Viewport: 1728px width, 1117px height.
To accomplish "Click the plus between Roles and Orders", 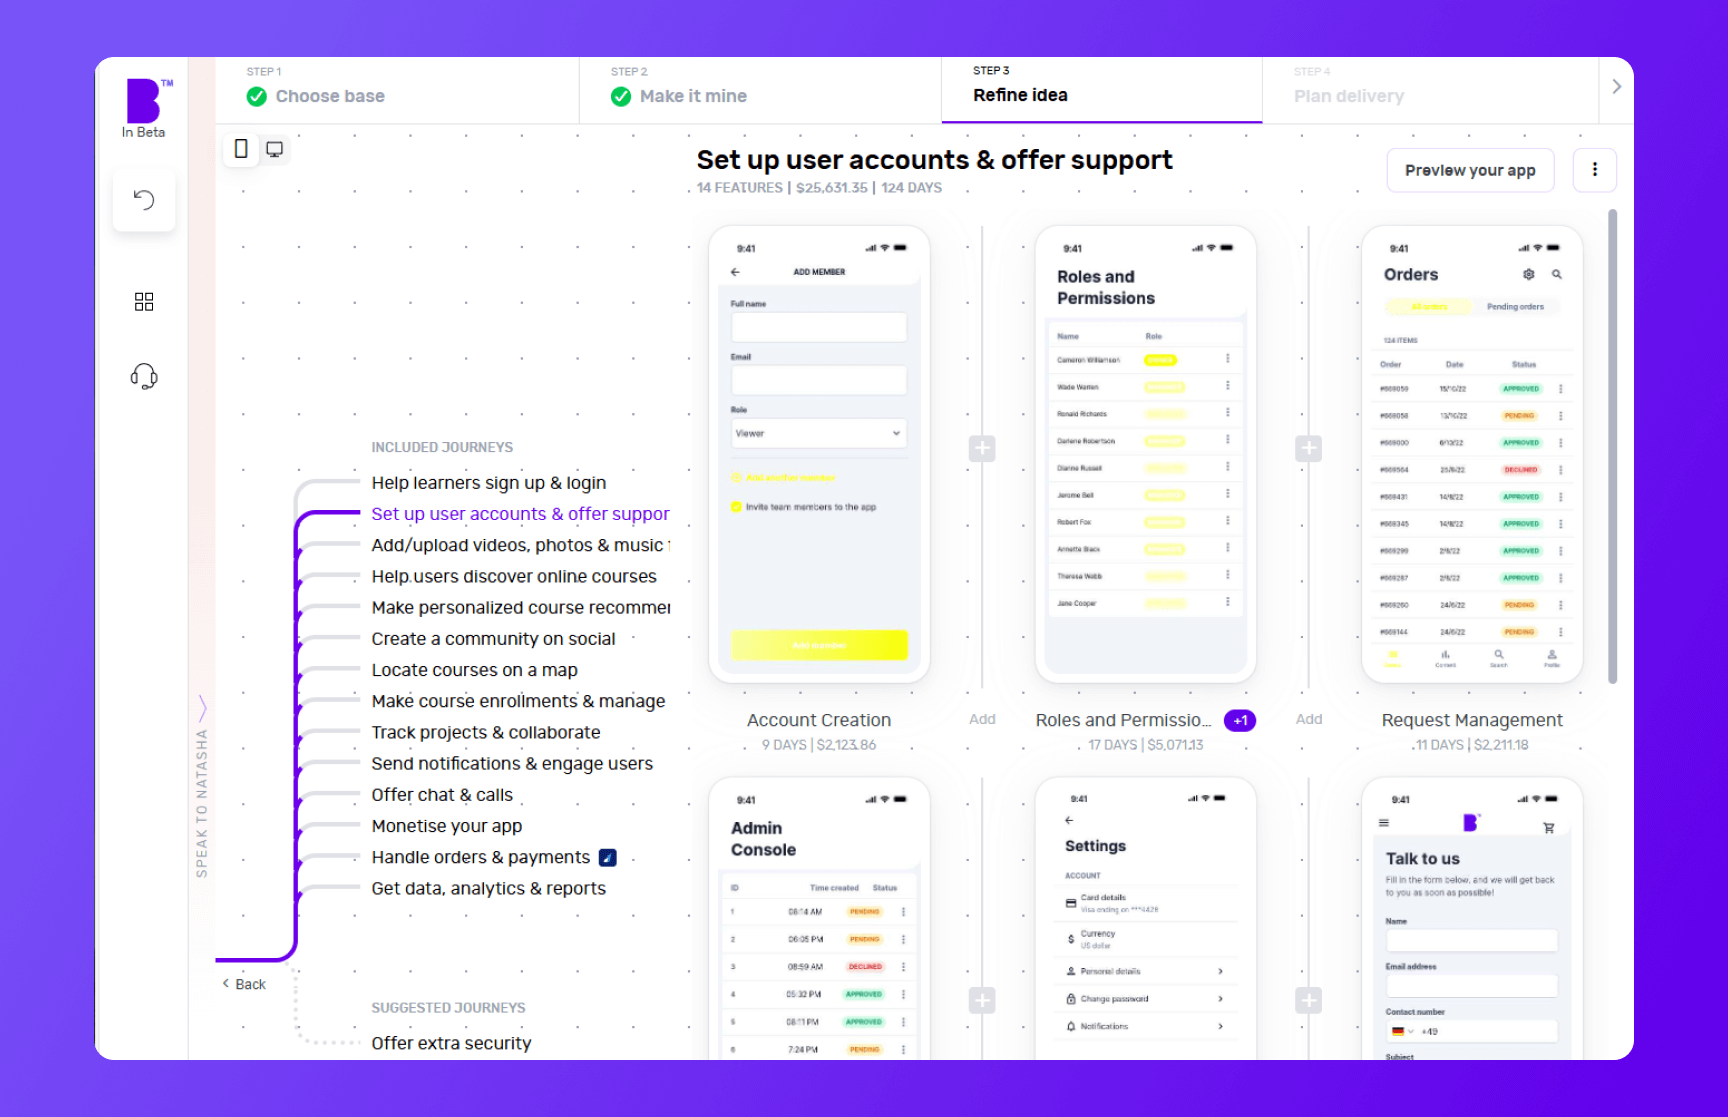I will [x=1308, y=448].
